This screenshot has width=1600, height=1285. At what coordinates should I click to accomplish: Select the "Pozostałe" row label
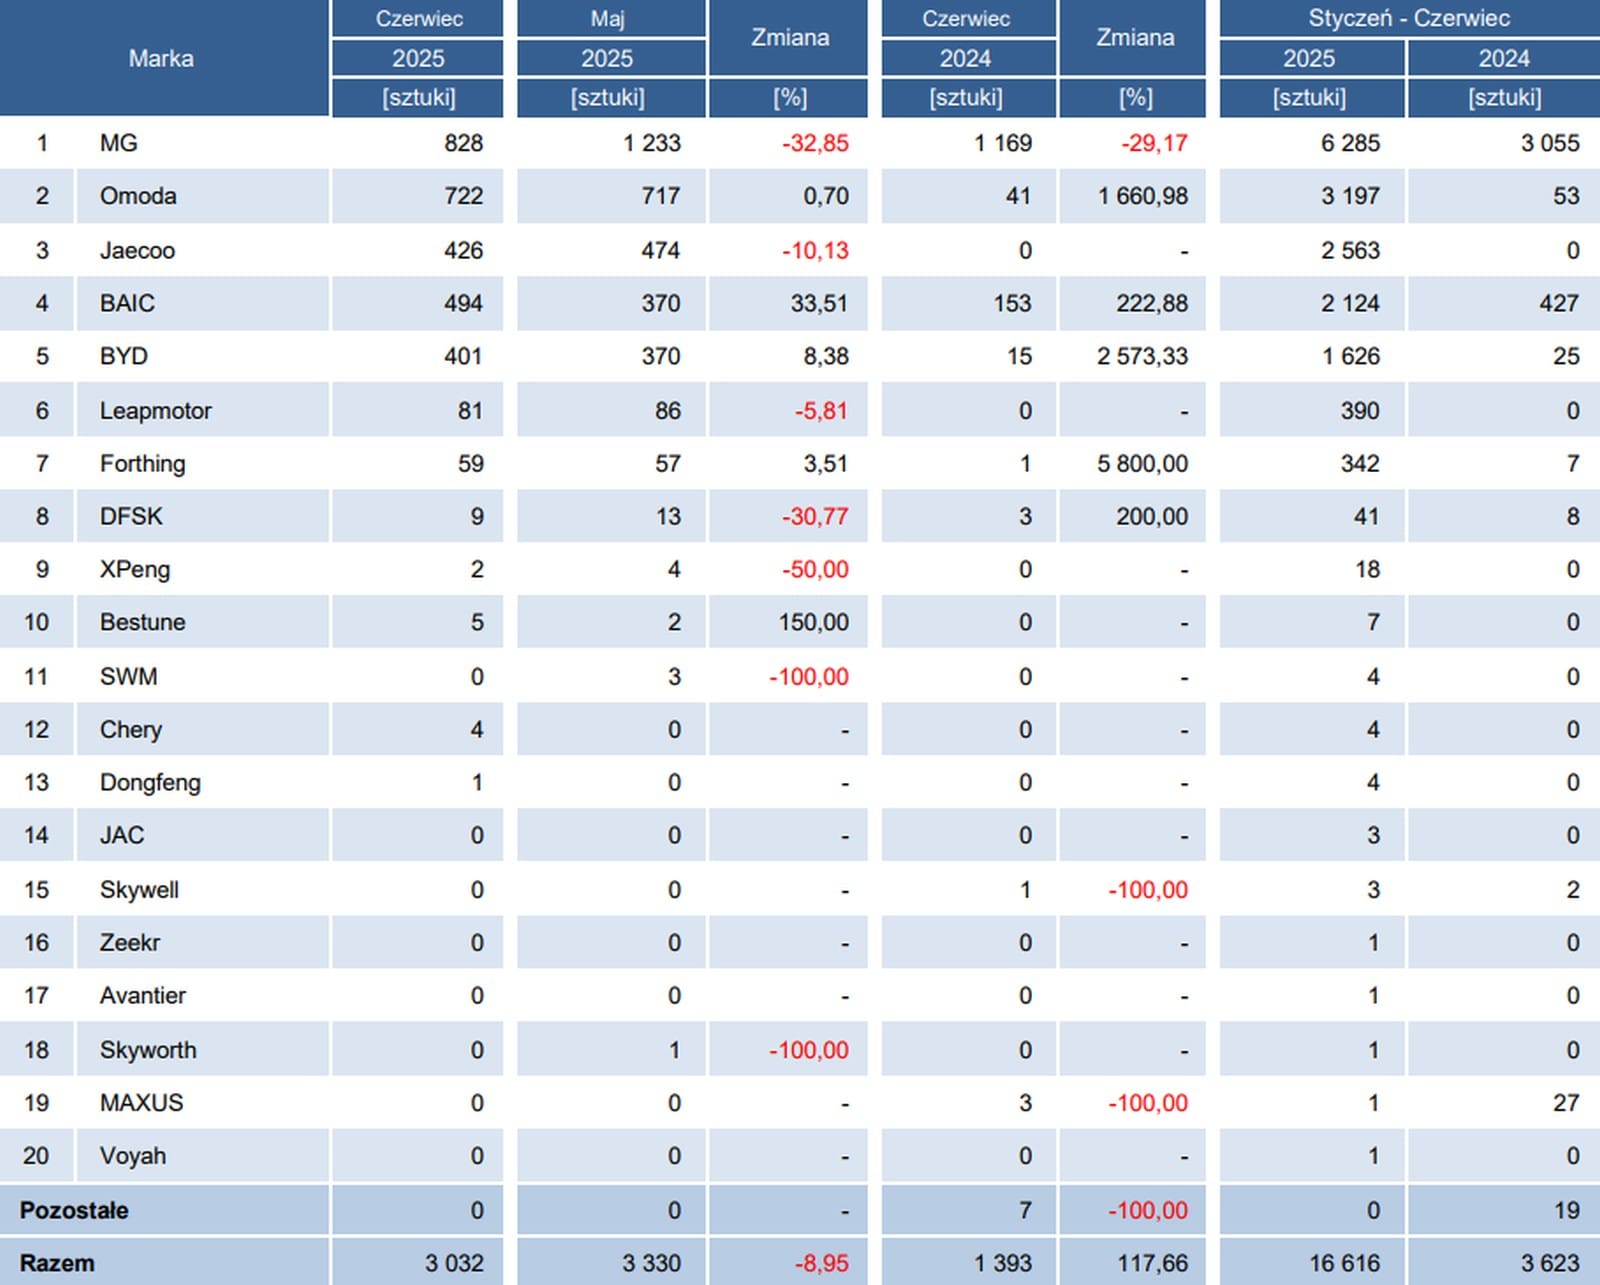(x=74, y=1210)
